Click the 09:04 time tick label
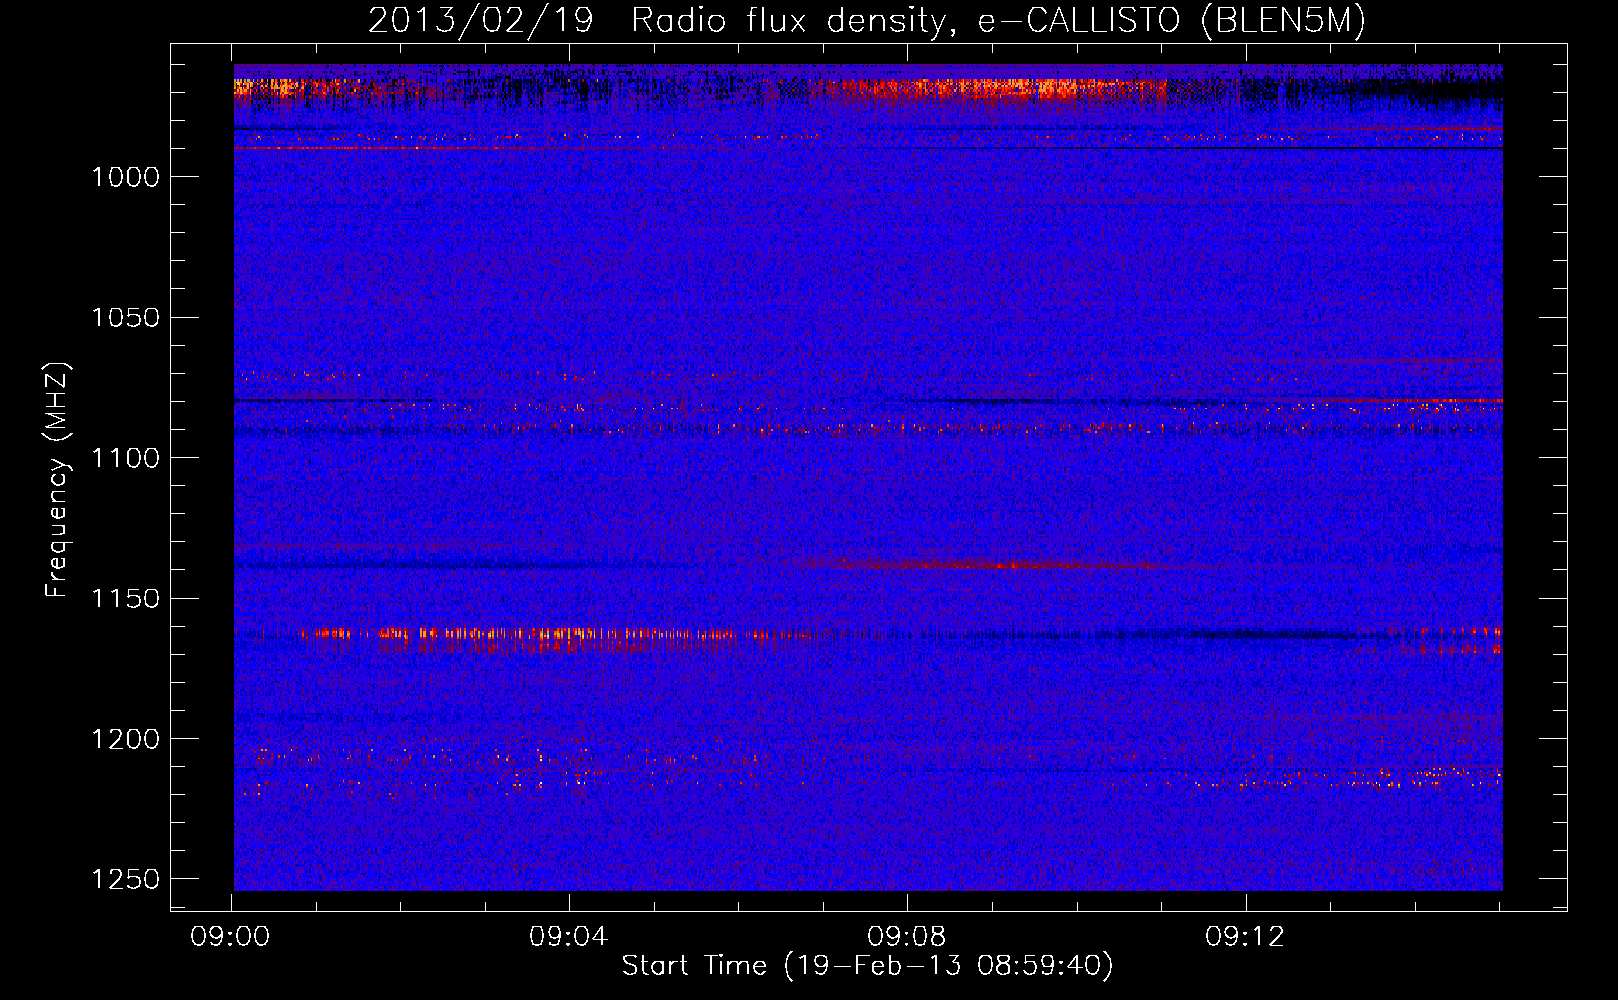Viewport: 1618px width, 1000px height. point(569,937)
